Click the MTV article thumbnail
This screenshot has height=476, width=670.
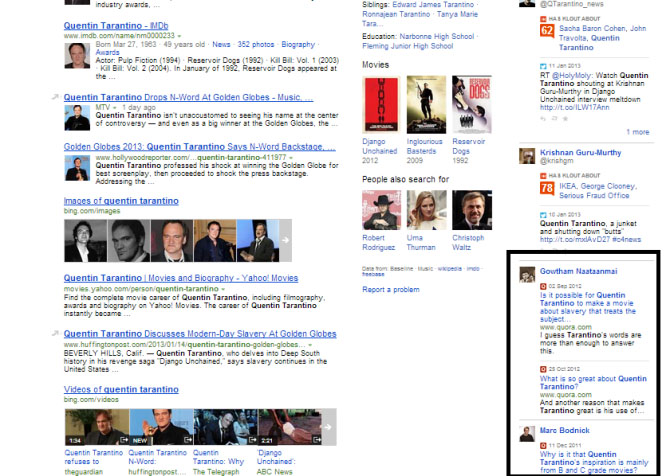tap(77, 118)
